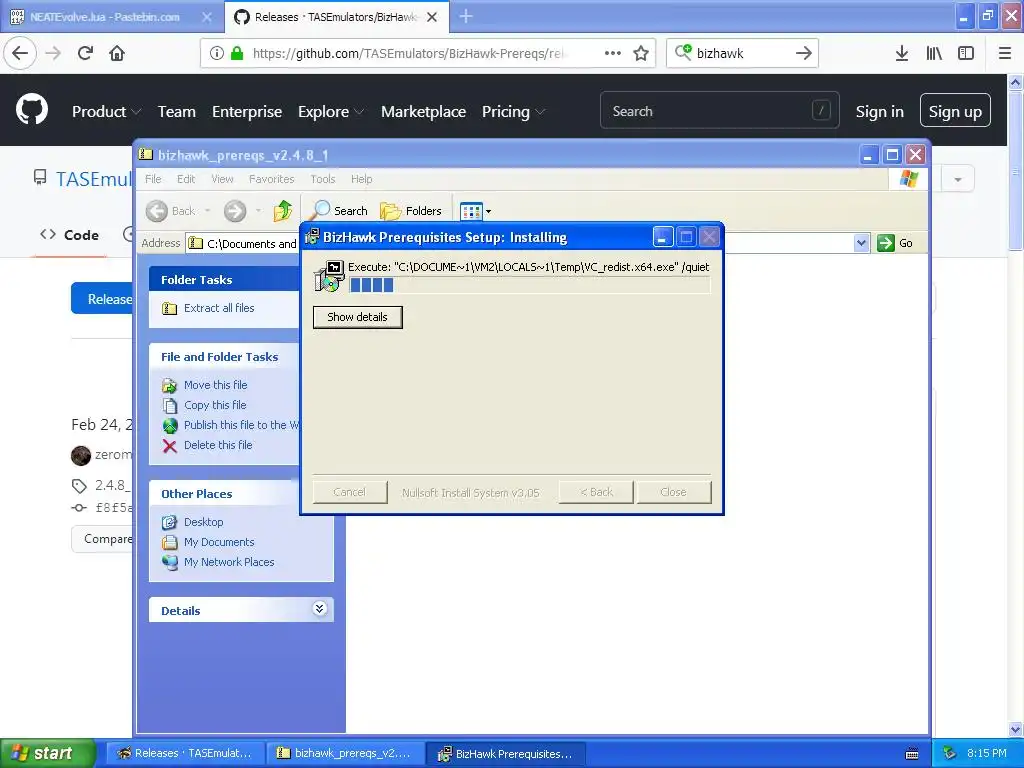The width and height of the screenshot is (1024, 768).
Task: Click GitHub Enterprise link
Action: (x=247, y=112)
